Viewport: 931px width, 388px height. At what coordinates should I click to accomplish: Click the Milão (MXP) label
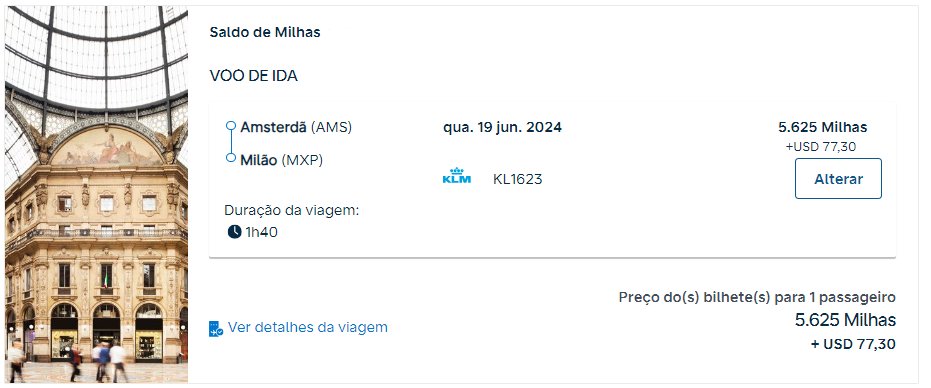(x=281, y=160)
